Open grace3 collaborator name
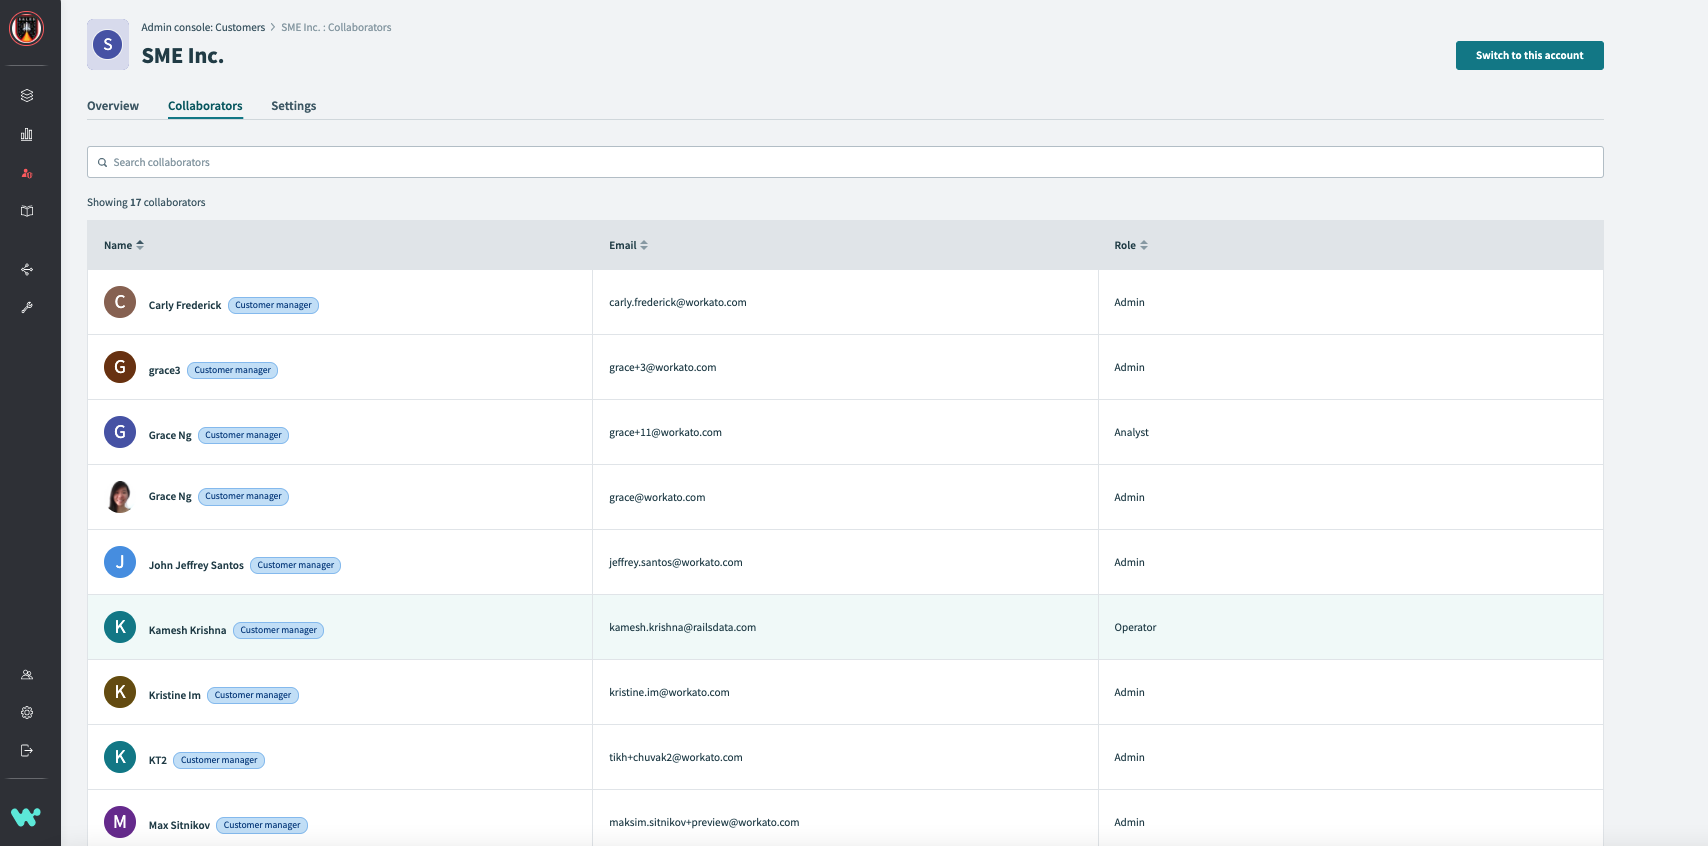 pos(165,370)
